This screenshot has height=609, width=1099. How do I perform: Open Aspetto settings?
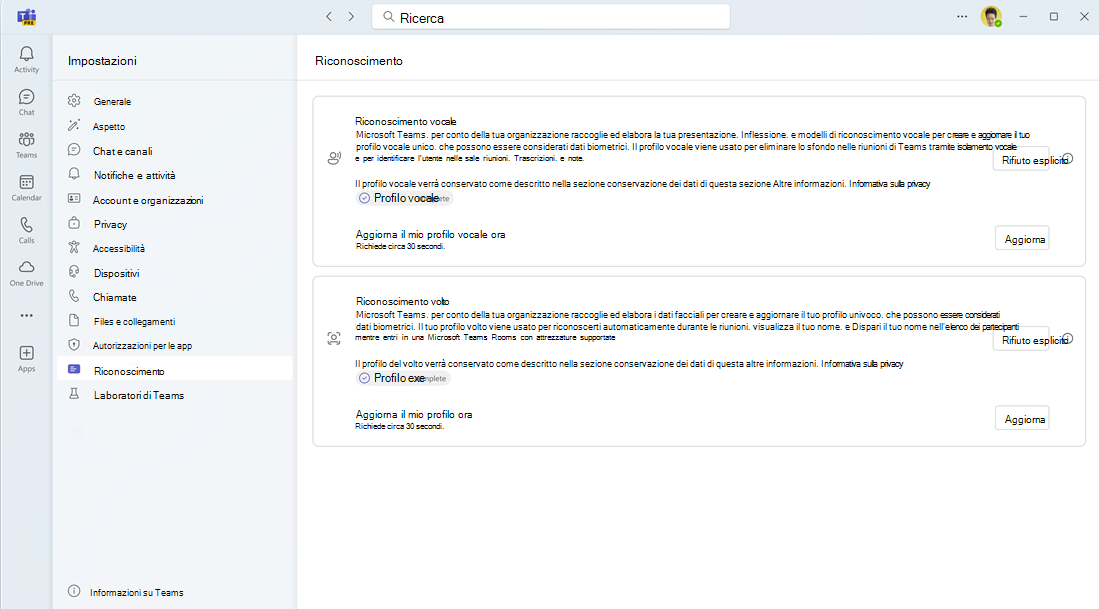coord(175,126)
